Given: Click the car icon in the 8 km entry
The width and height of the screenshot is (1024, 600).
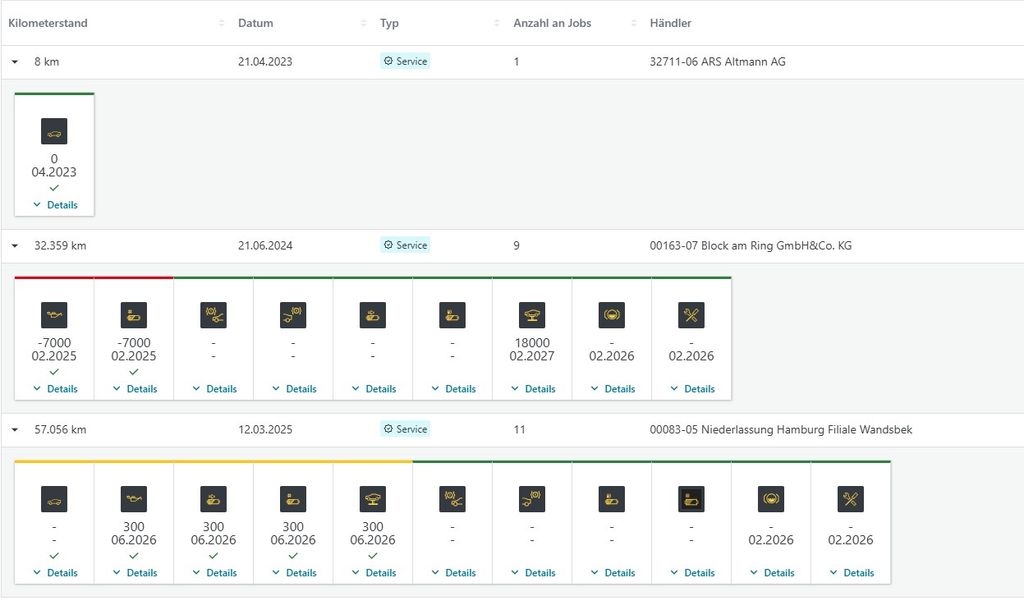Looking at the screenshot, I should click(x=54, y=132).
